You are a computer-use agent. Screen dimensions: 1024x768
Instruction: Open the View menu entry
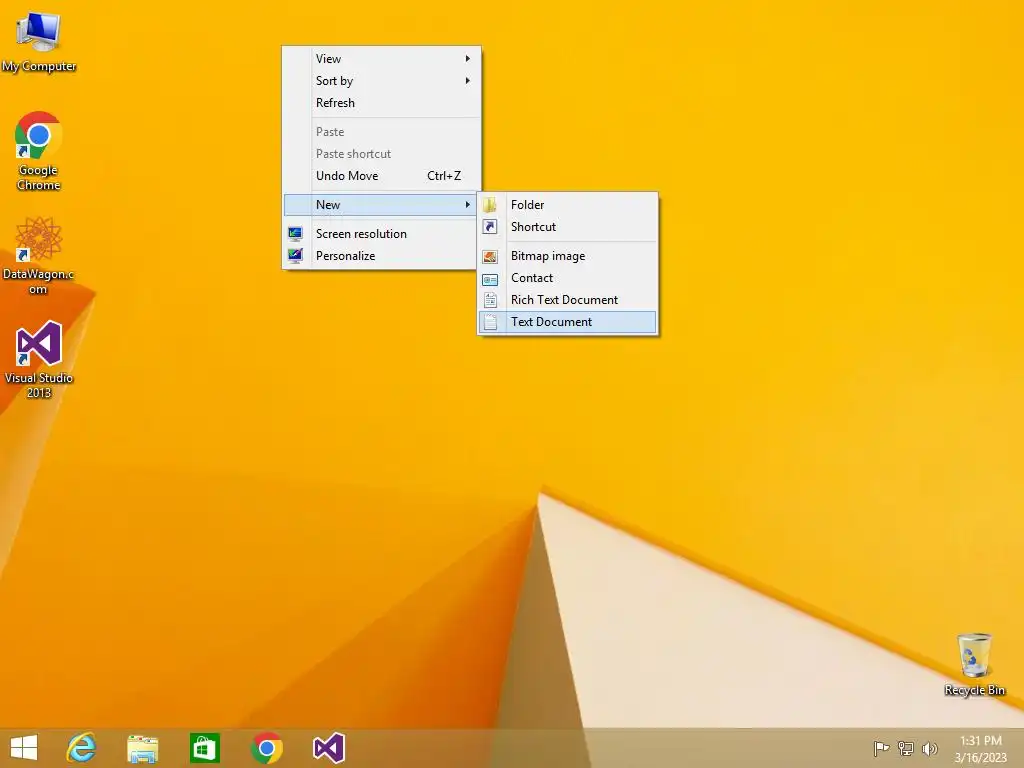pos(382,59)
